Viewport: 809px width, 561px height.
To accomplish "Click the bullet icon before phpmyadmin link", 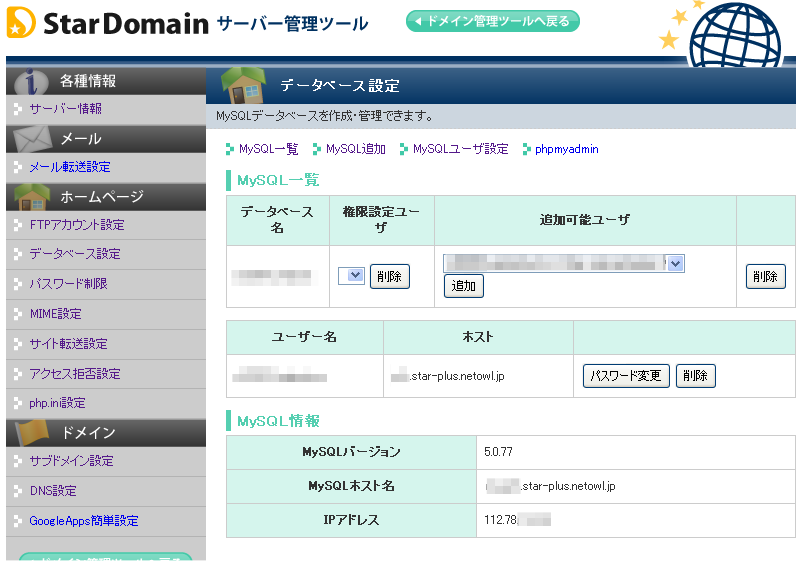I will (x=526, y=150).
